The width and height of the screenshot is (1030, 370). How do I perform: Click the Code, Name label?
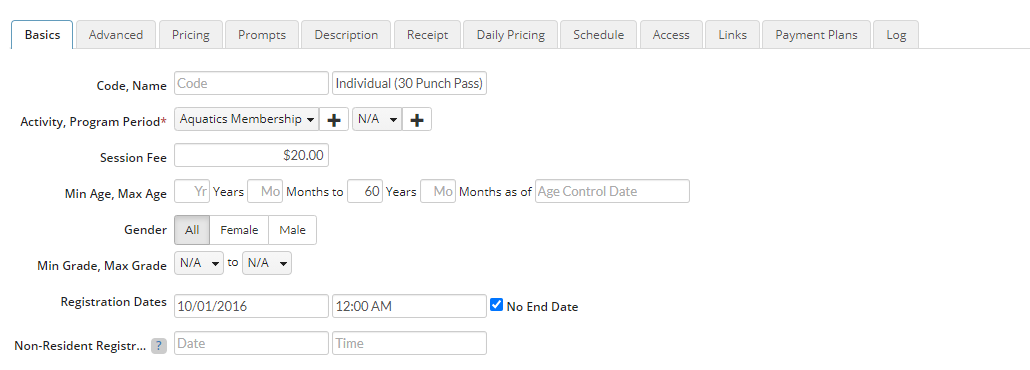point(131,86)
